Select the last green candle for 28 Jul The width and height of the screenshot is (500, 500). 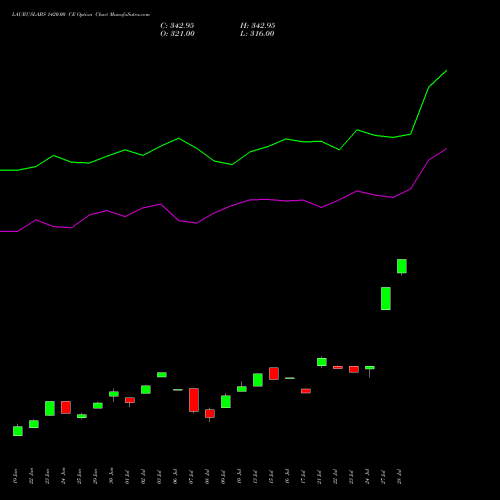tap(402, 266)
